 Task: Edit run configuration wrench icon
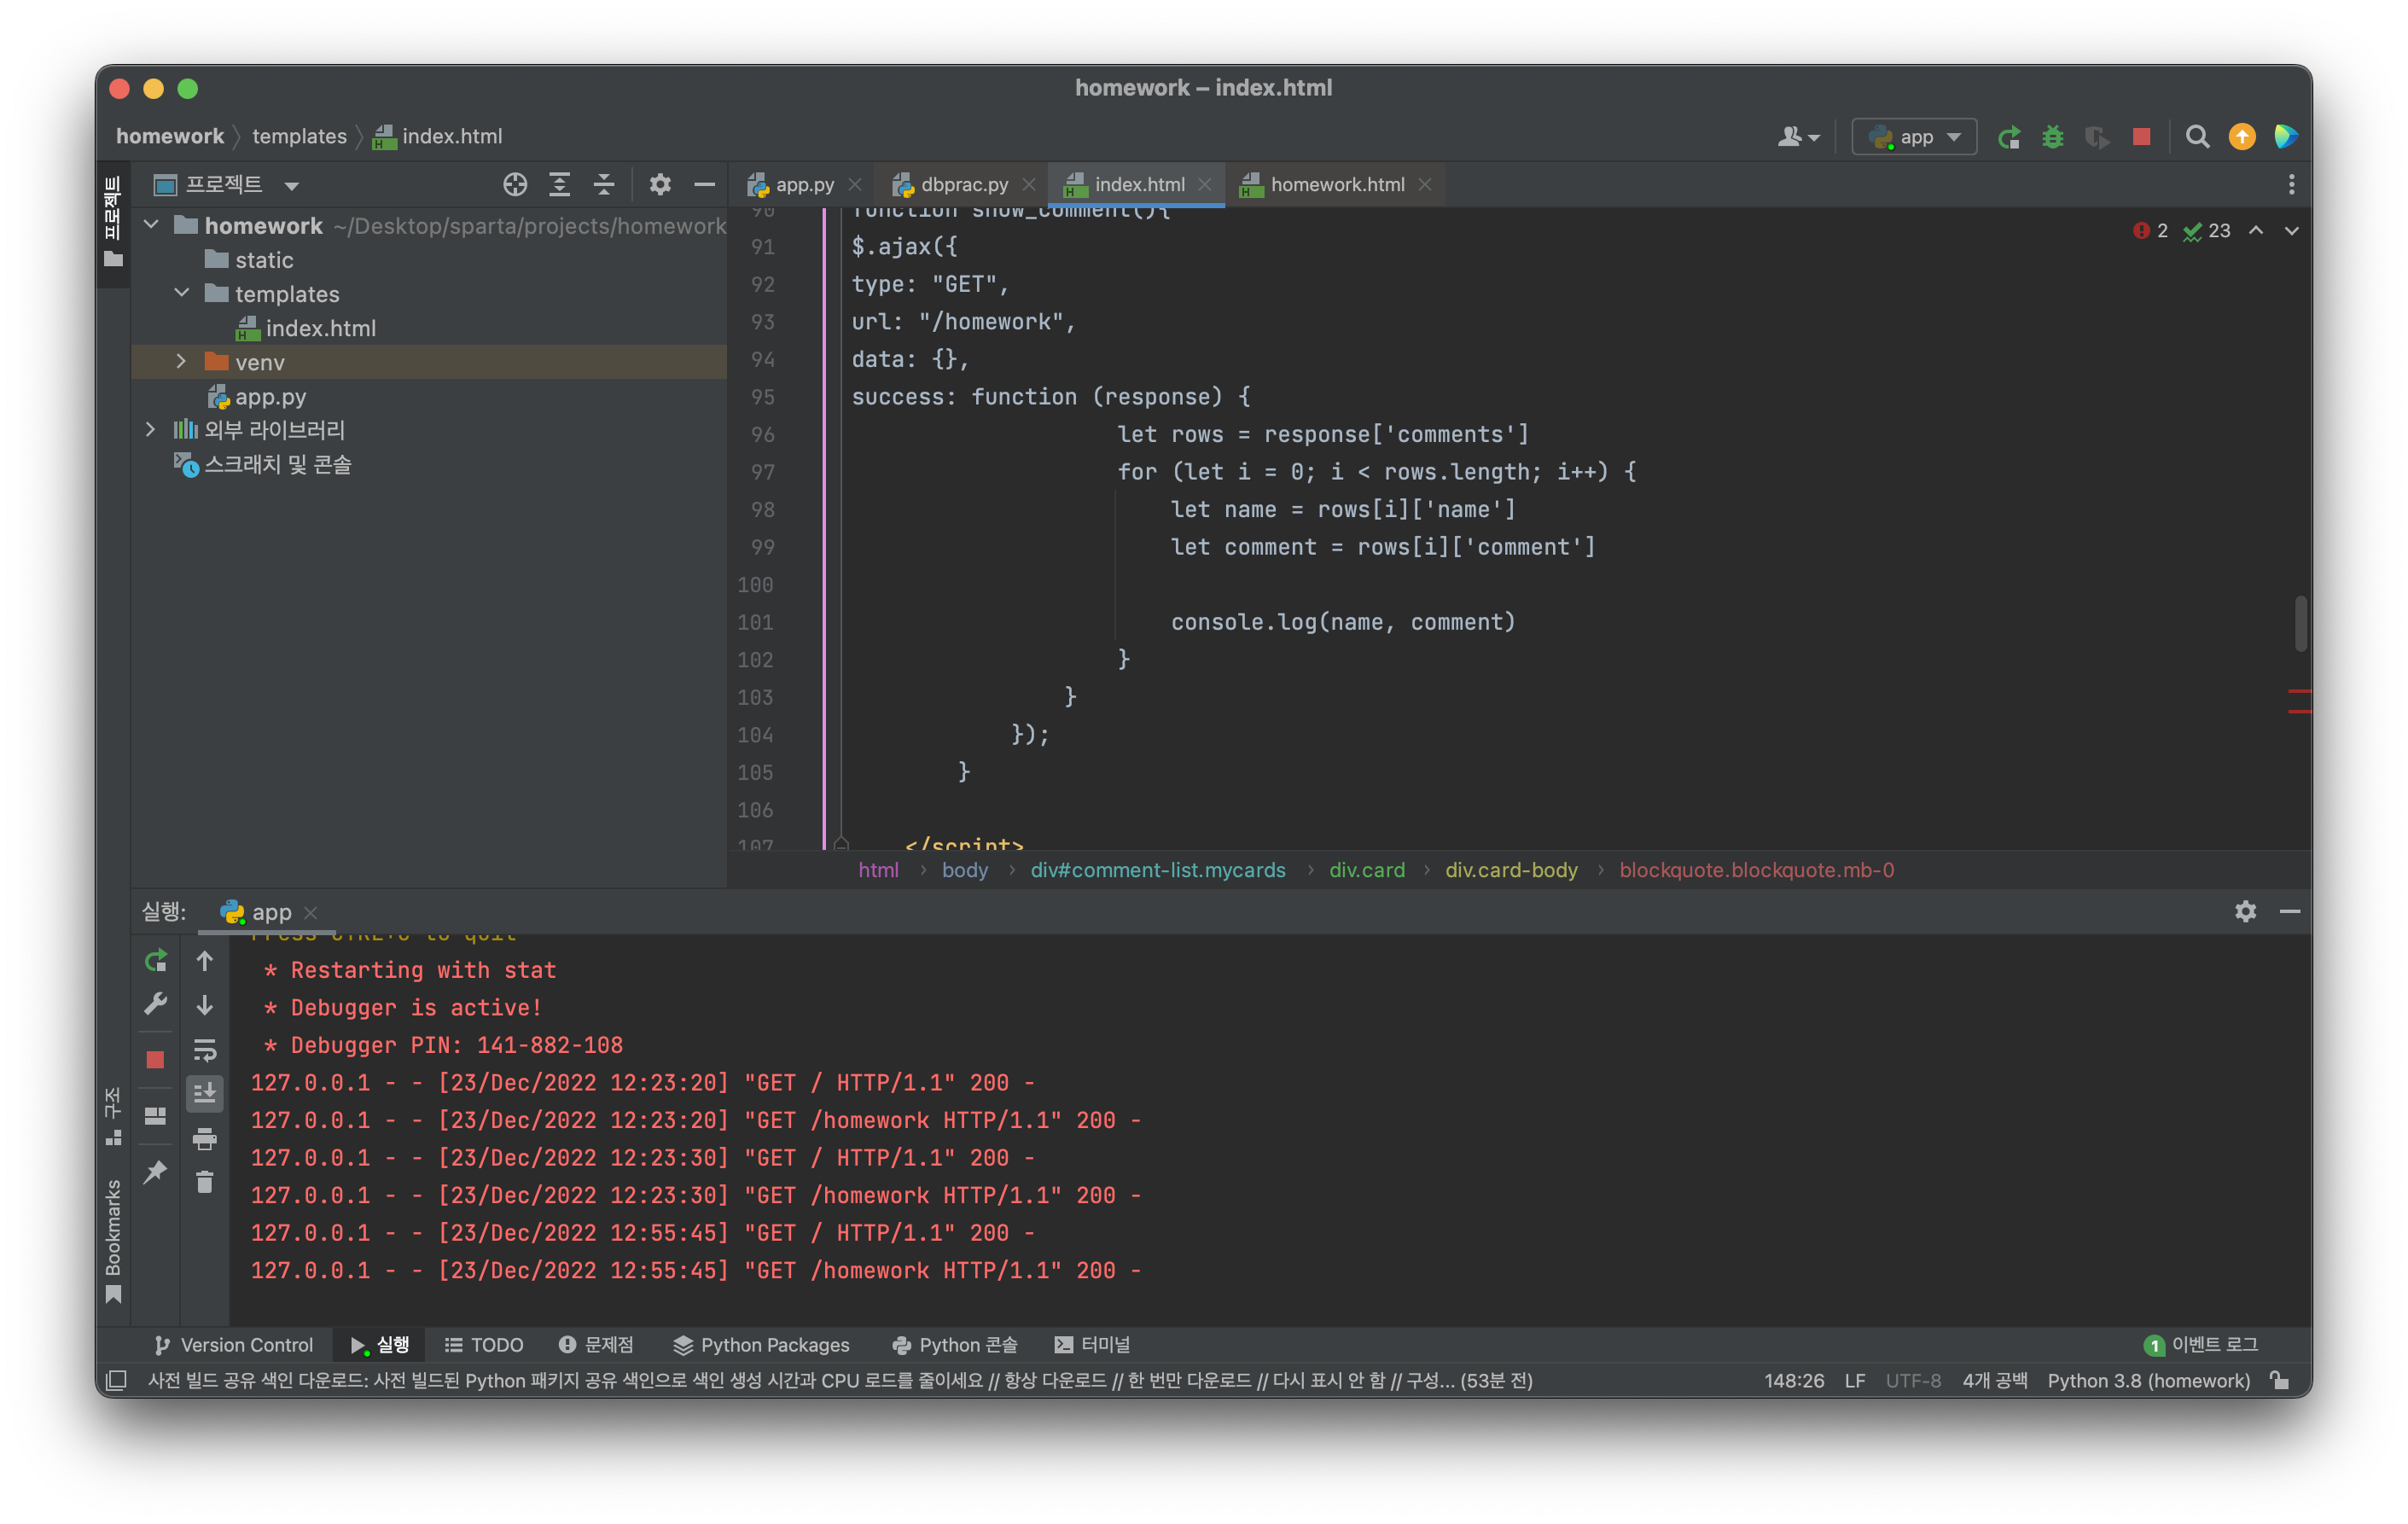point(155,1004)
